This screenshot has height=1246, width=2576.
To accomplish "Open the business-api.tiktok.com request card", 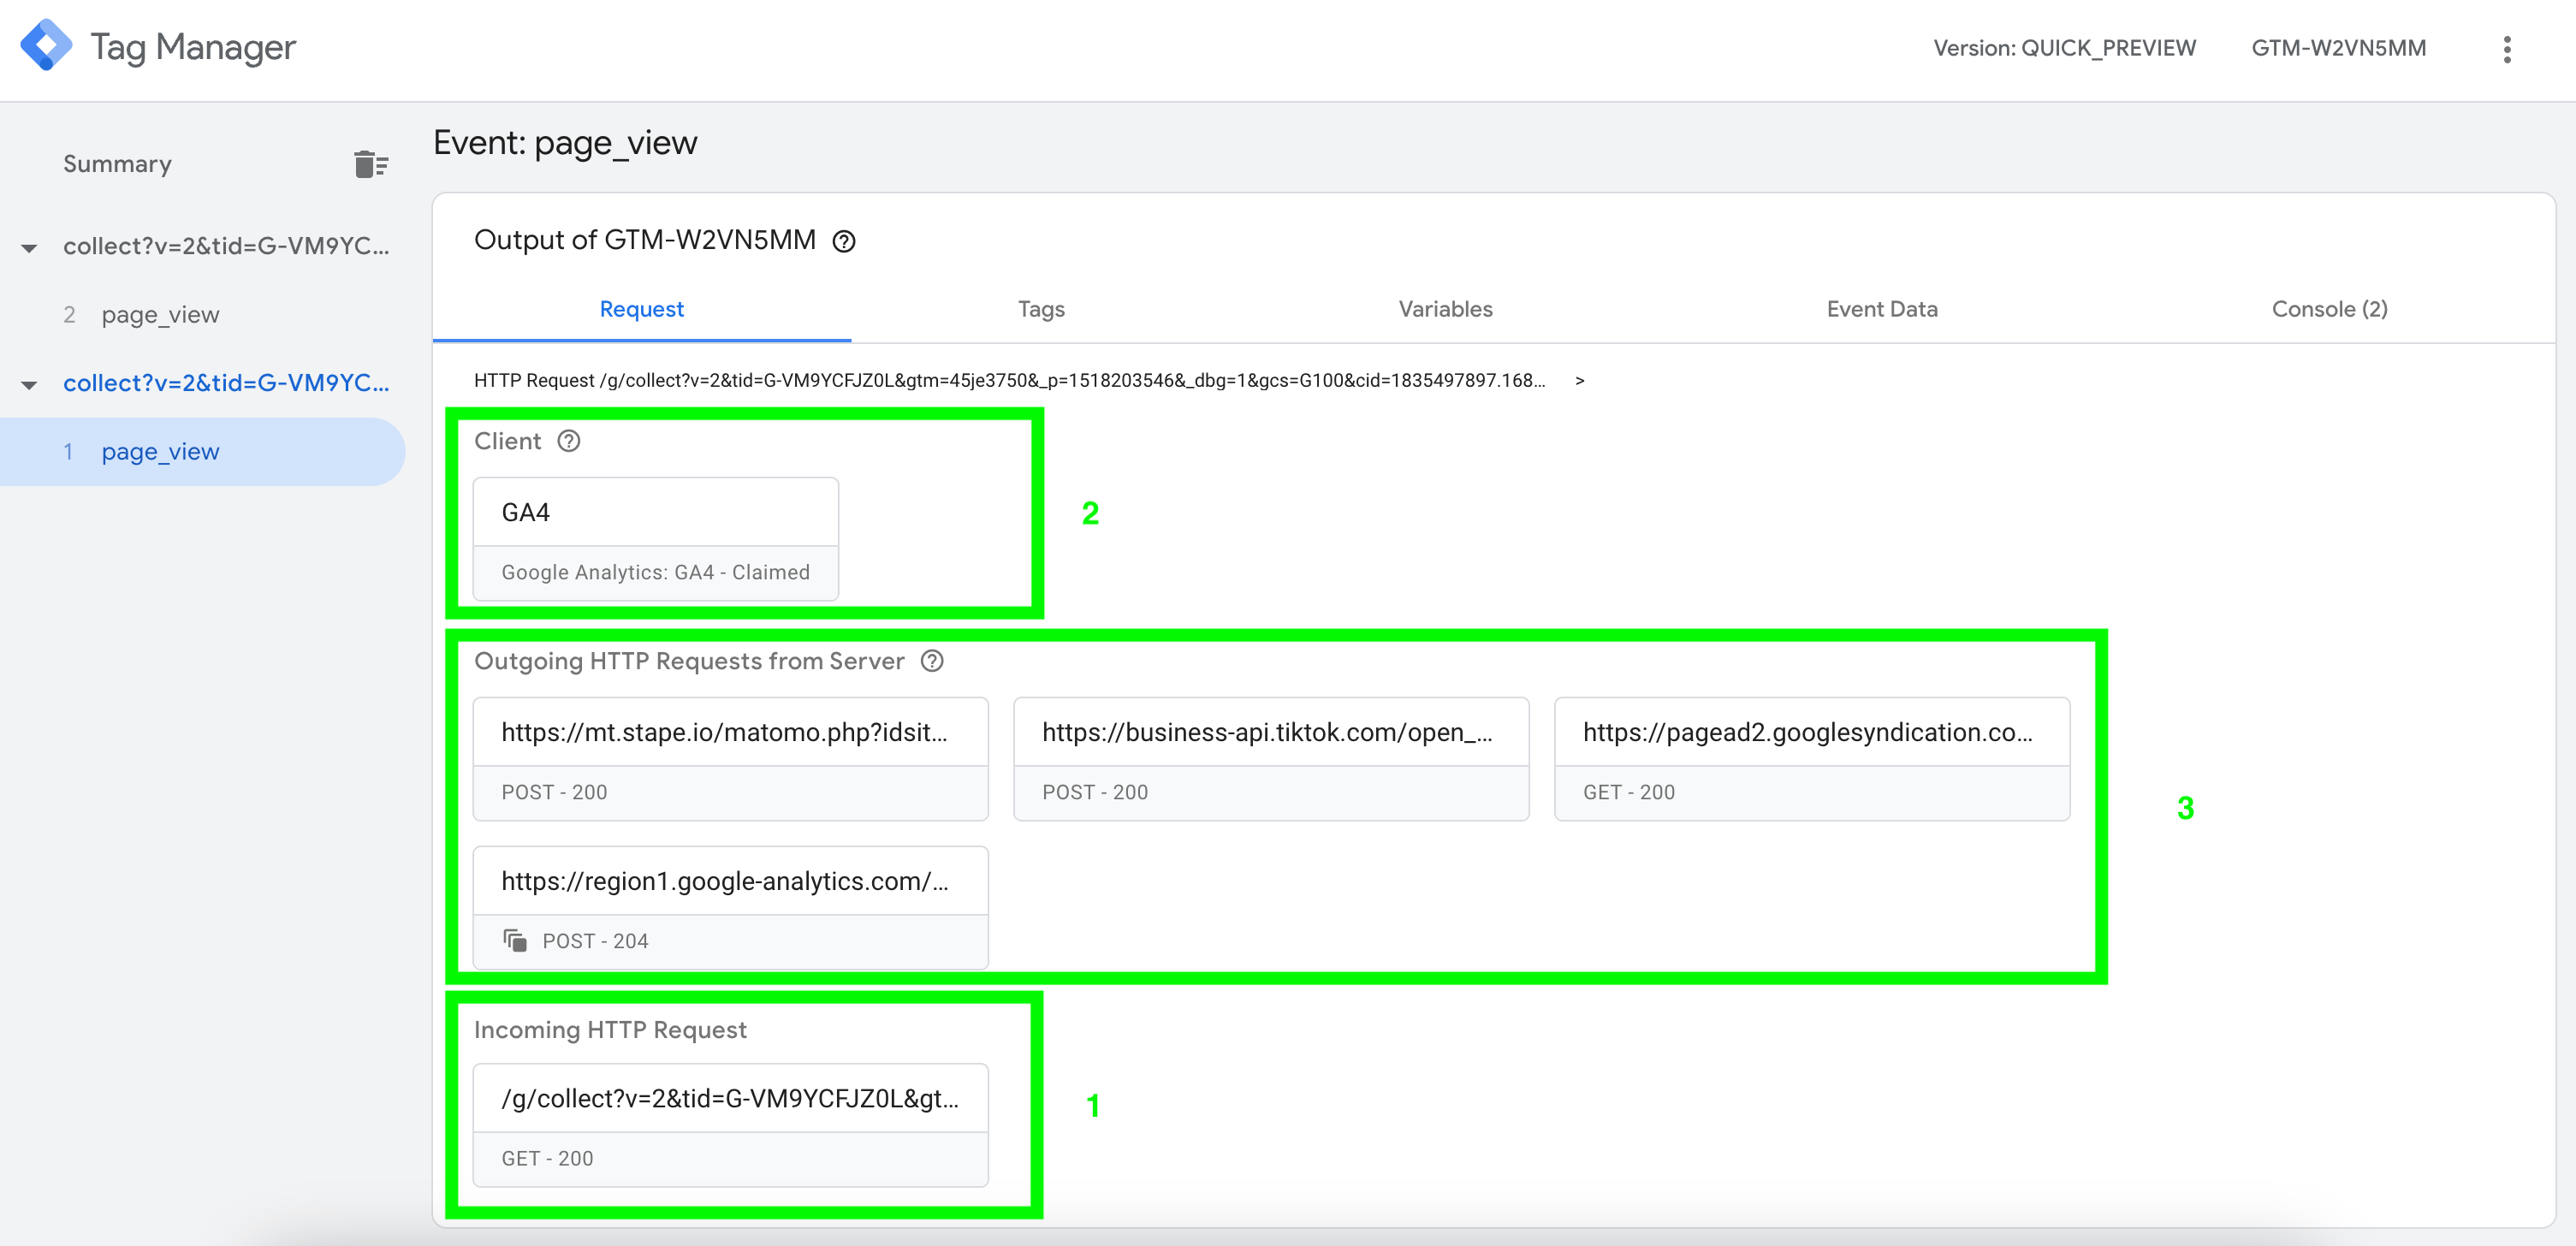I will click(1271, 759).
